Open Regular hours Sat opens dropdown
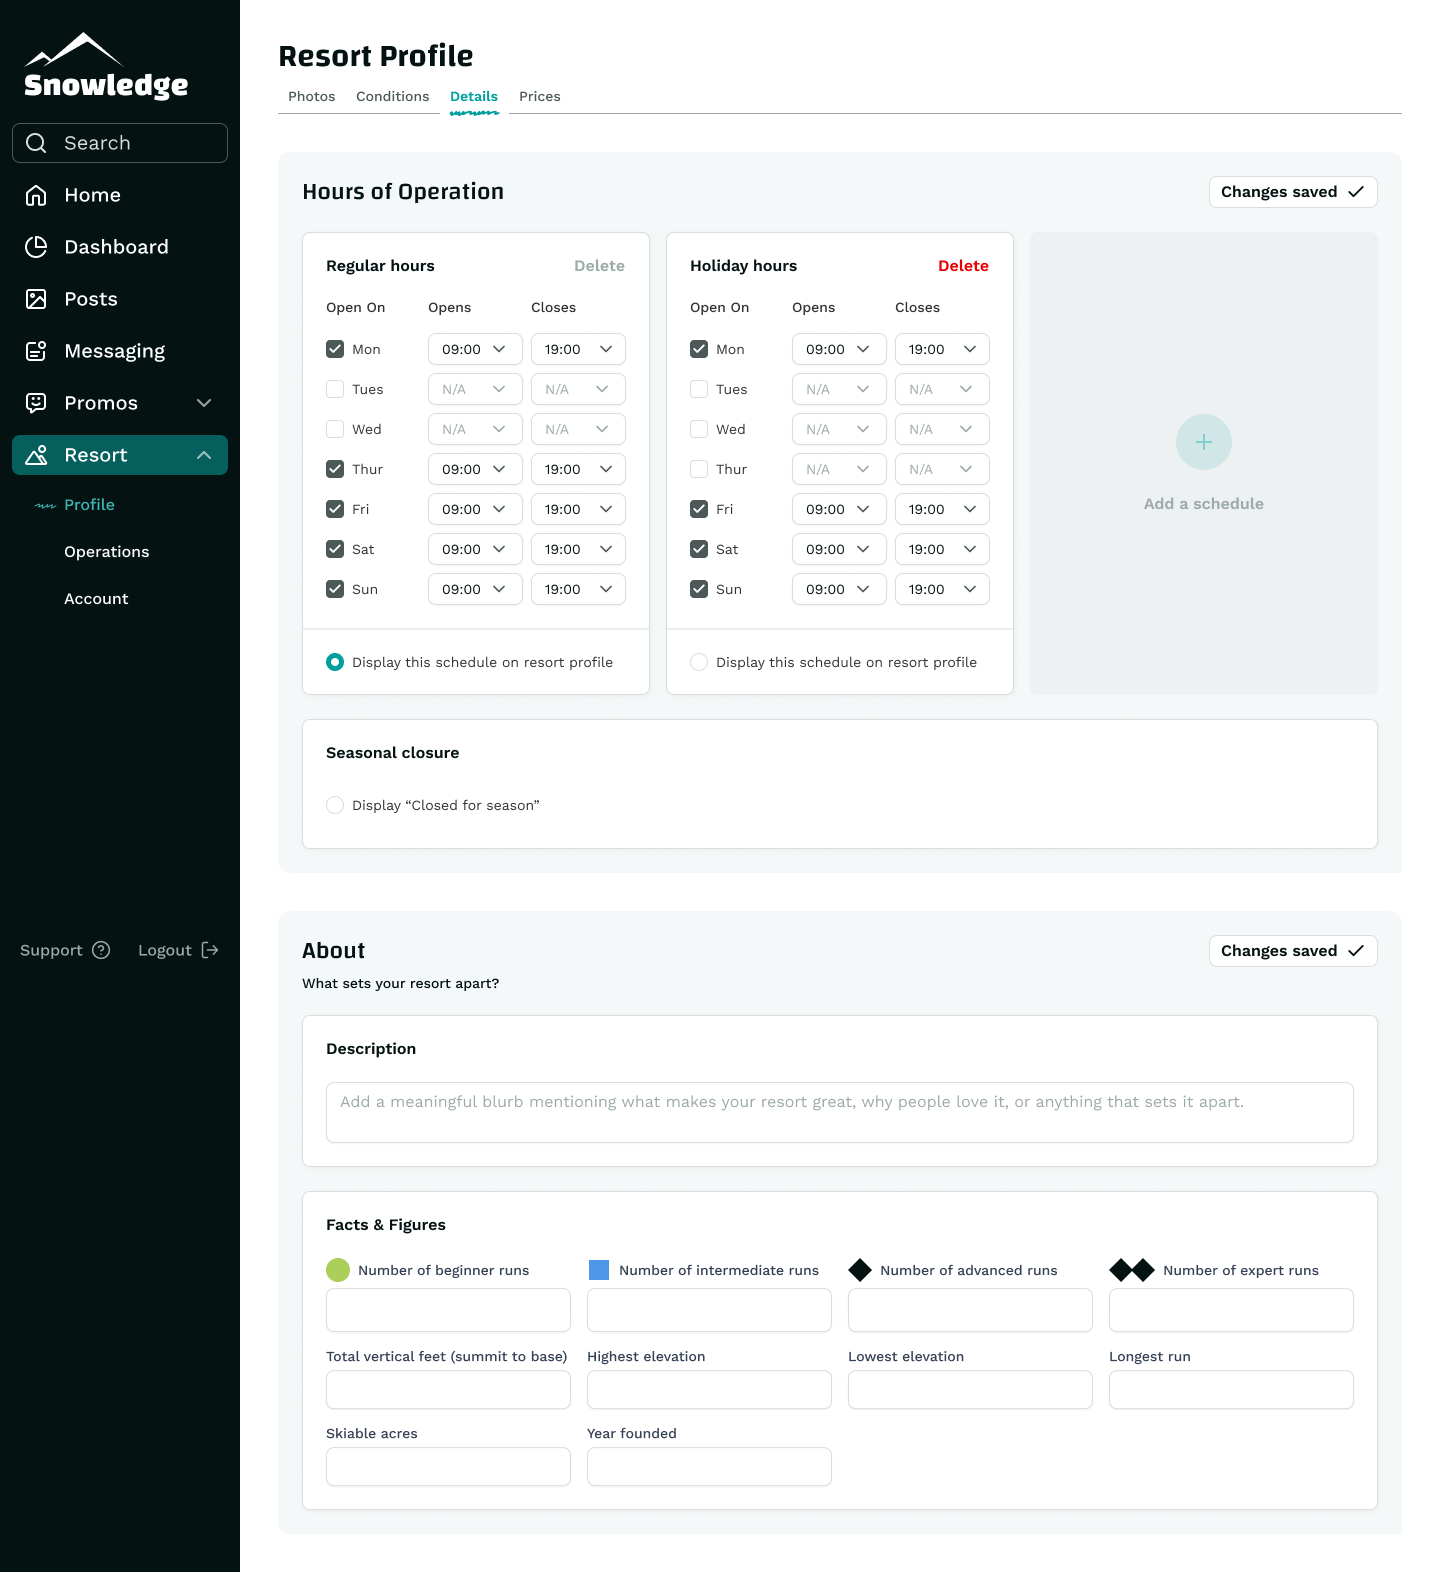Viewport: 1440px width, 1573px height. (475, 549)
